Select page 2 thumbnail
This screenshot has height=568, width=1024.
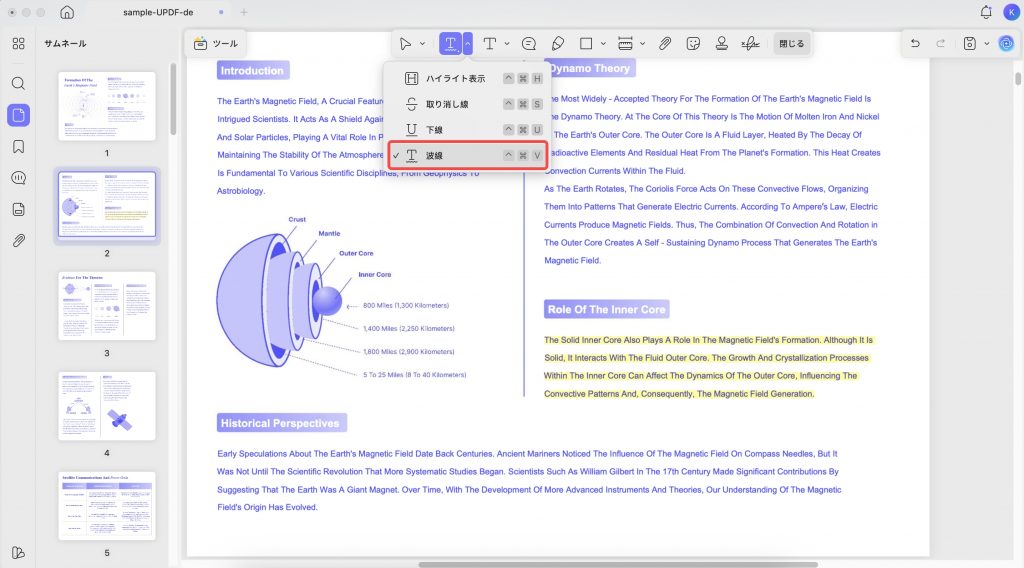point(107,204)
